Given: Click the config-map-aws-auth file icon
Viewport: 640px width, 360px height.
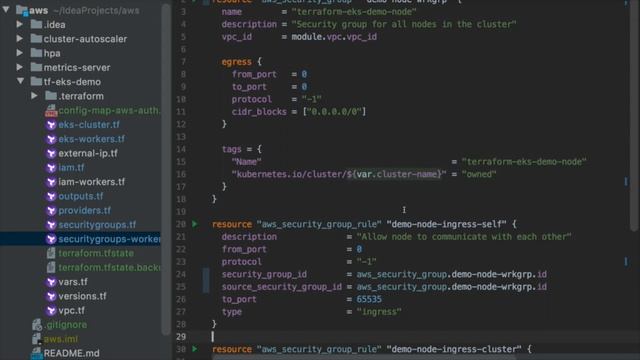Looking at the screenshot, I should point(51,111).
